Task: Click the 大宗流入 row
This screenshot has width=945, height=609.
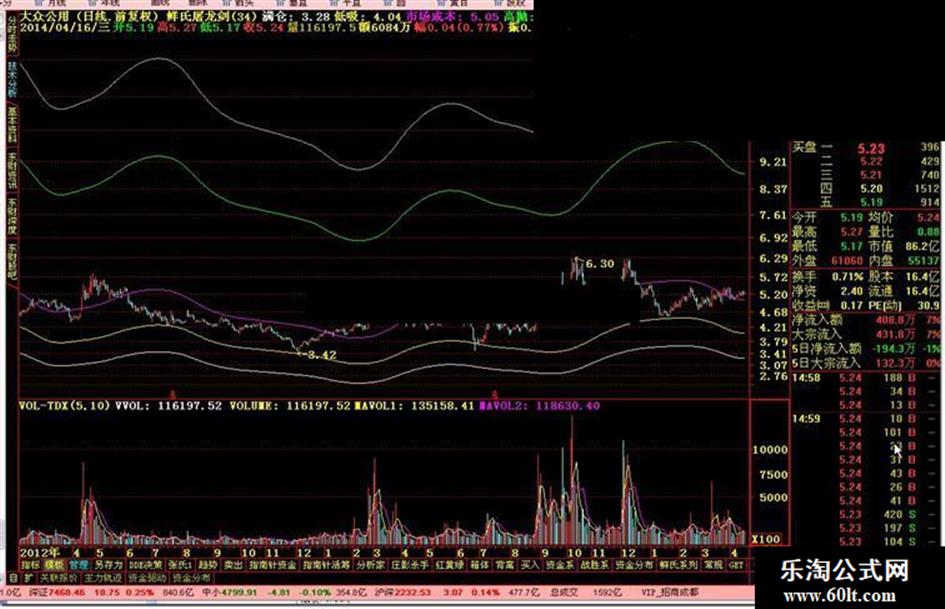Action: tap(865, 334)
